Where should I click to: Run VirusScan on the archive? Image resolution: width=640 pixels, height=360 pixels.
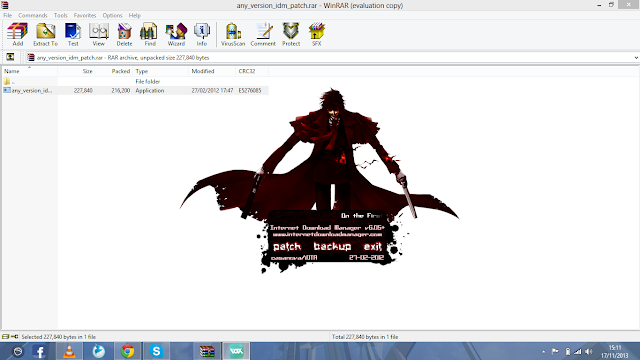[233, 35]
